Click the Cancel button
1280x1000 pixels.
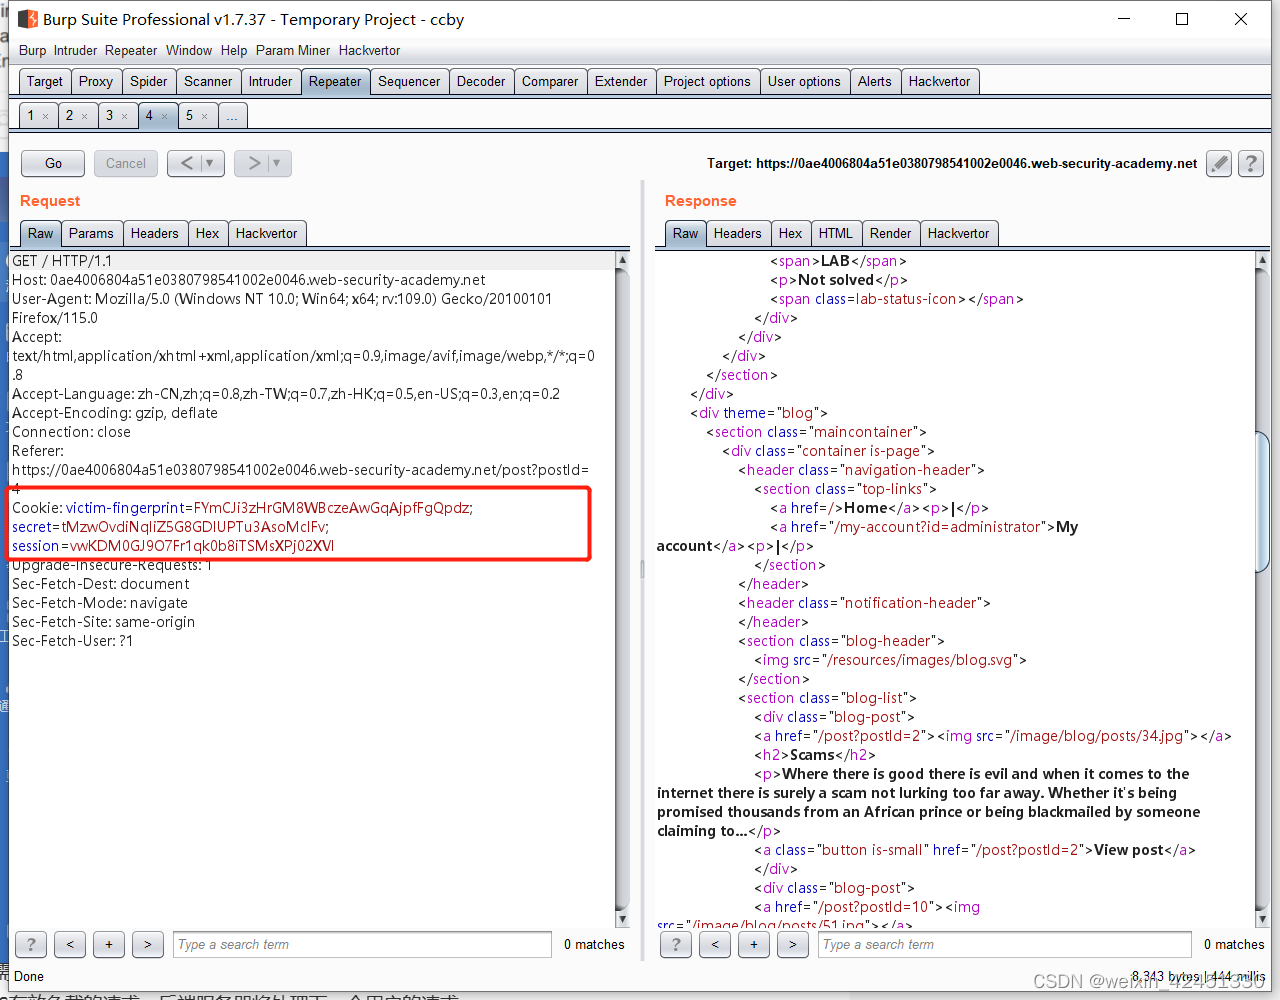[x=126, y=163]
